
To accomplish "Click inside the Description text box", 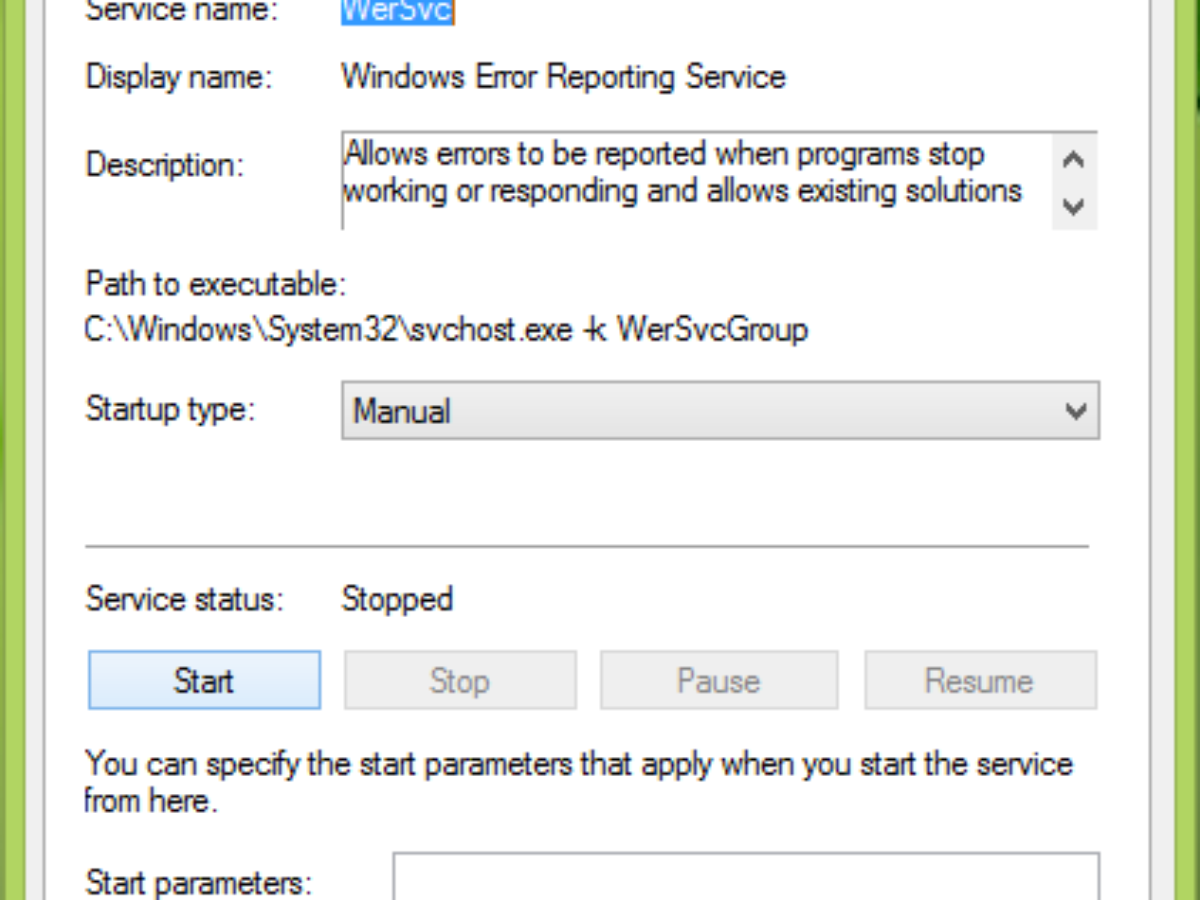I will tap(697, 180).
